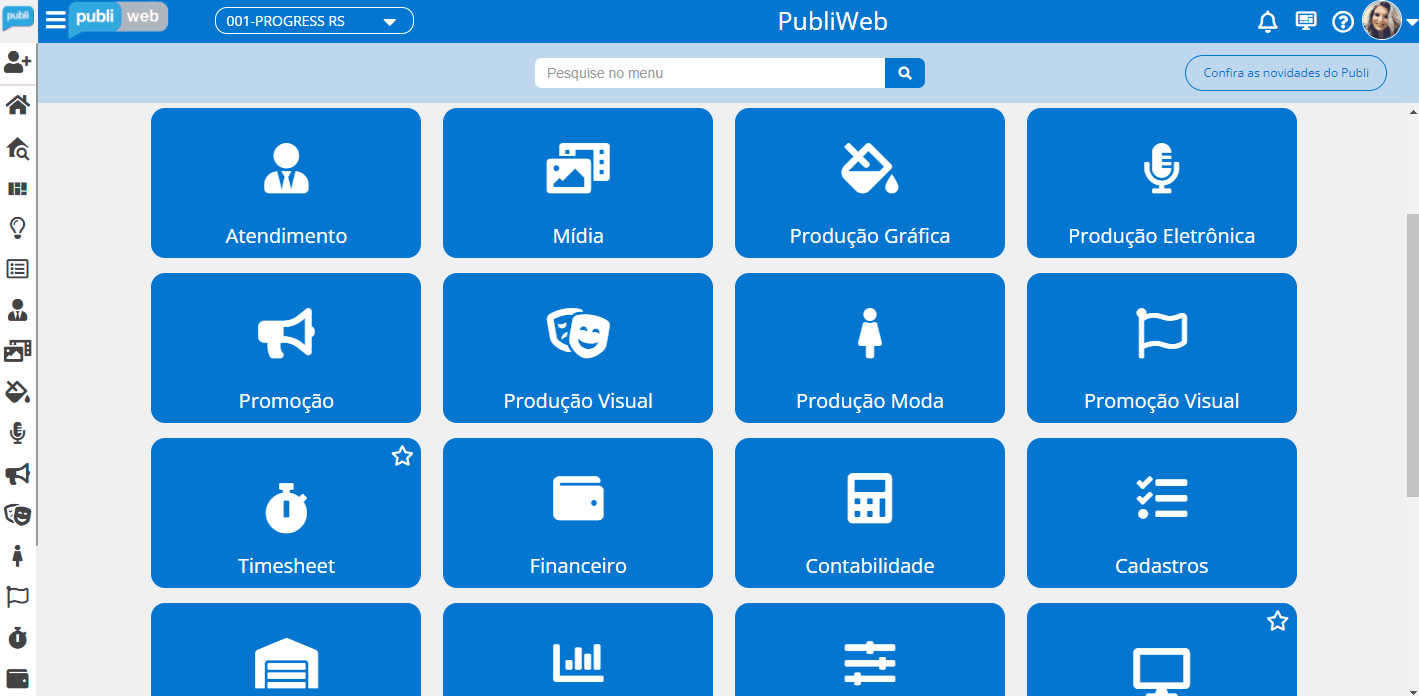Open the help question mark icon
1419x696 pixels.
[x=1343, y=21]
